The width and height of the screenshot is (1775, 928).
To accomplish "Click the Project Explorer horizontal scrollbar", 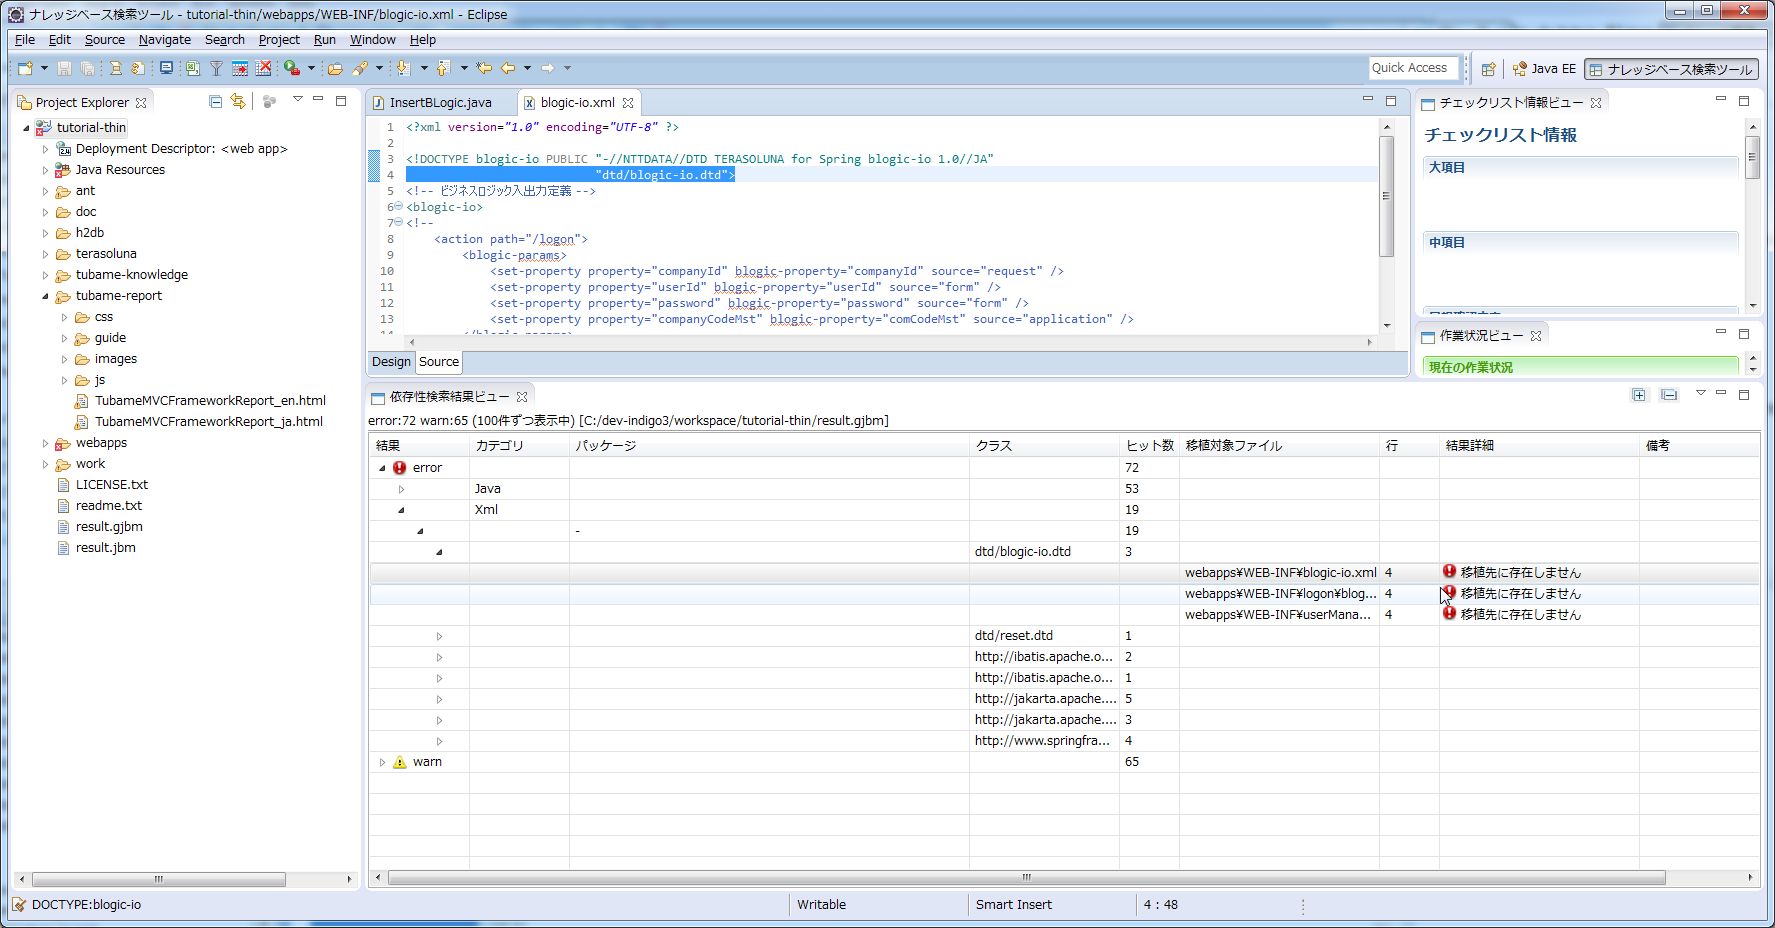I will (158, 879).
